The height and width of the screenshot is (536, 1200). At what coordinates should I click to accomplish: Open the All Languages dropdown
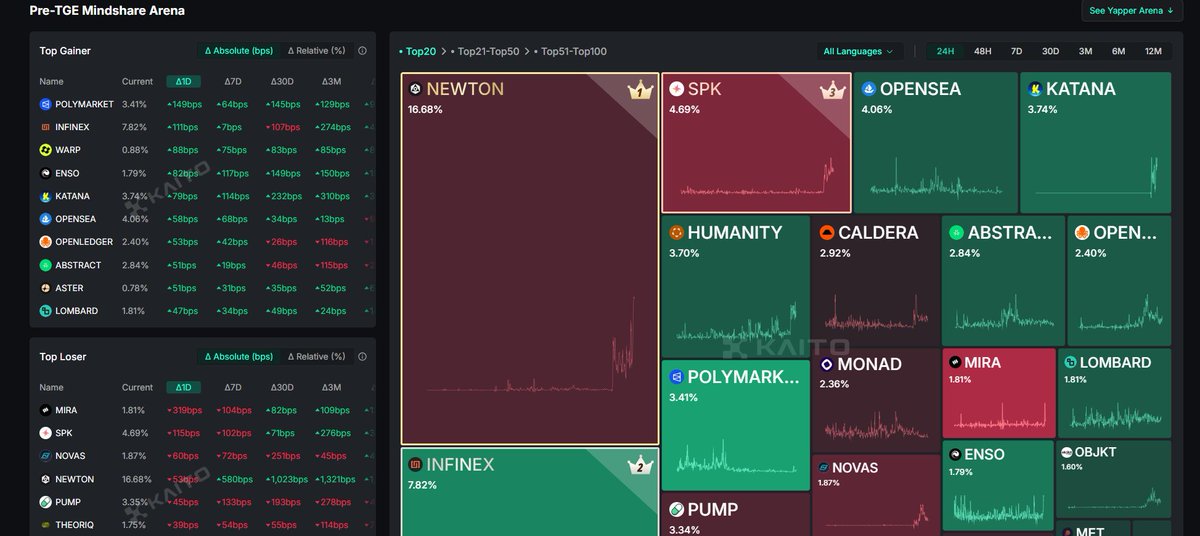(859, 51)
